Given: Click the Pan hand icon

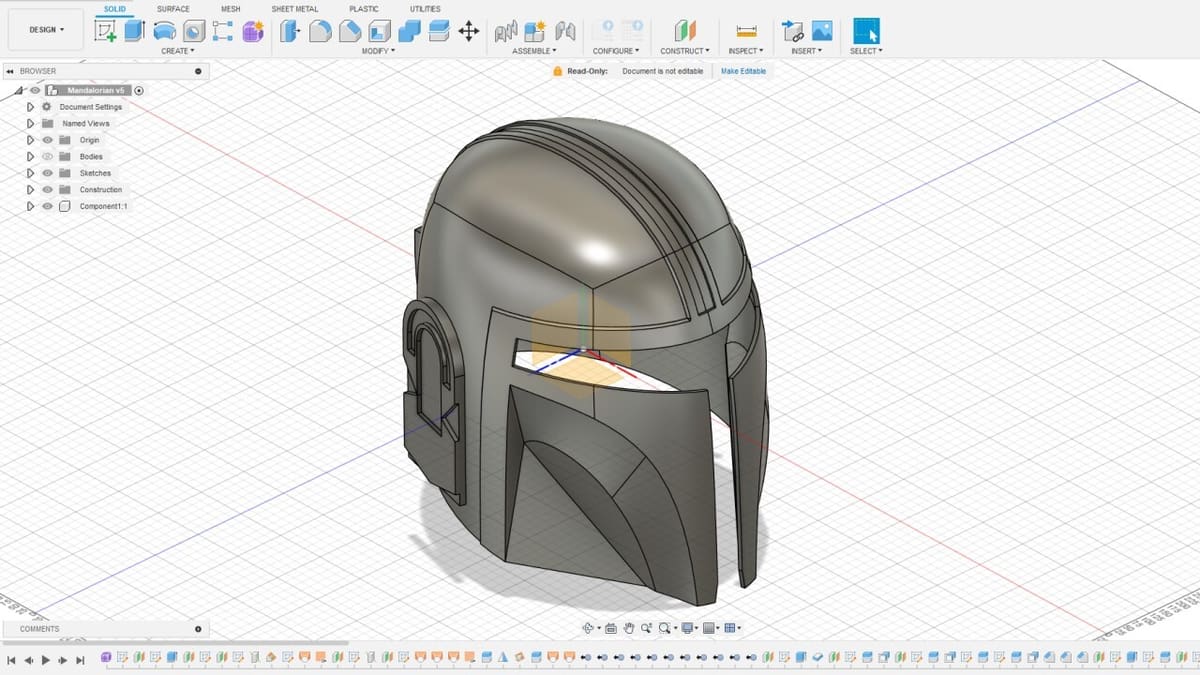Looking at the screenshot, I should coord(629,628).
